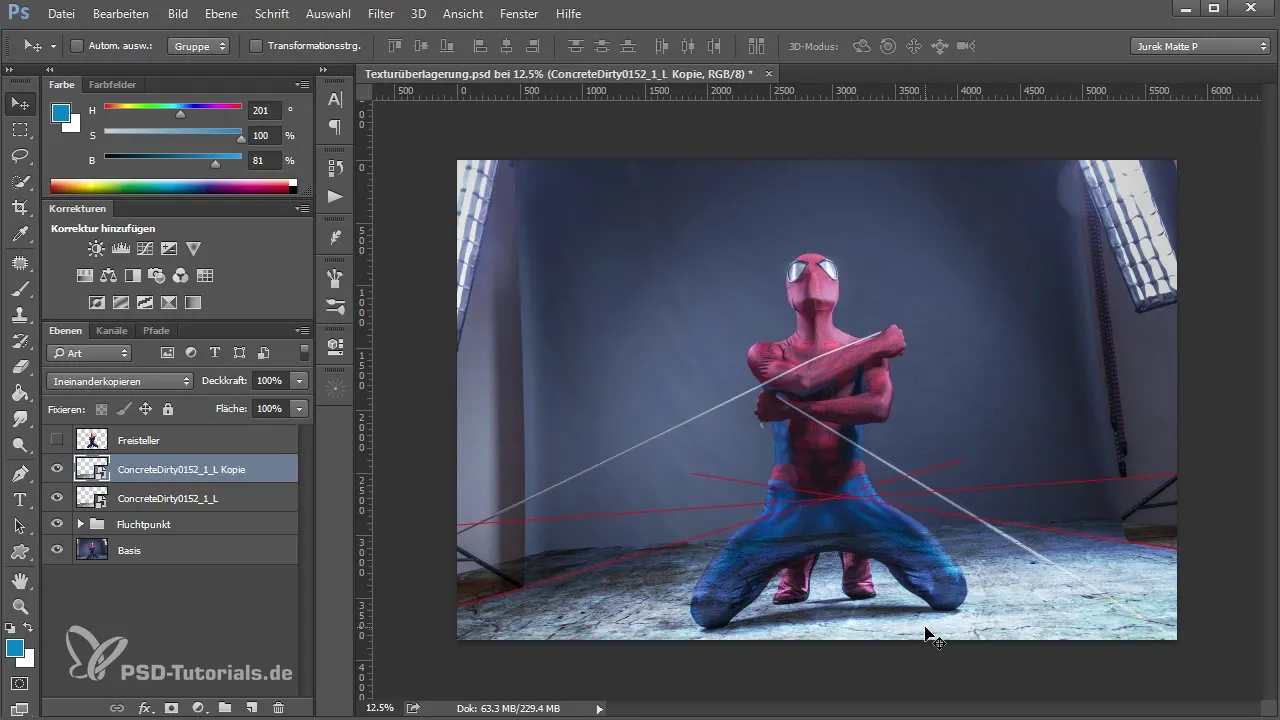Select the Quick Selection tool
This screenshot has height=720, width=1280.
20,182
